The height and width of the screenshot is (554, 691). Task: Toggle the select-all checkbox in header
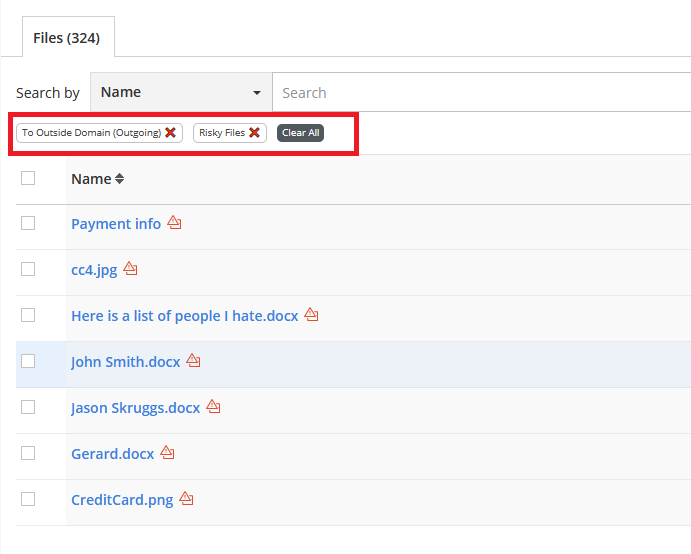coord(28,178)
